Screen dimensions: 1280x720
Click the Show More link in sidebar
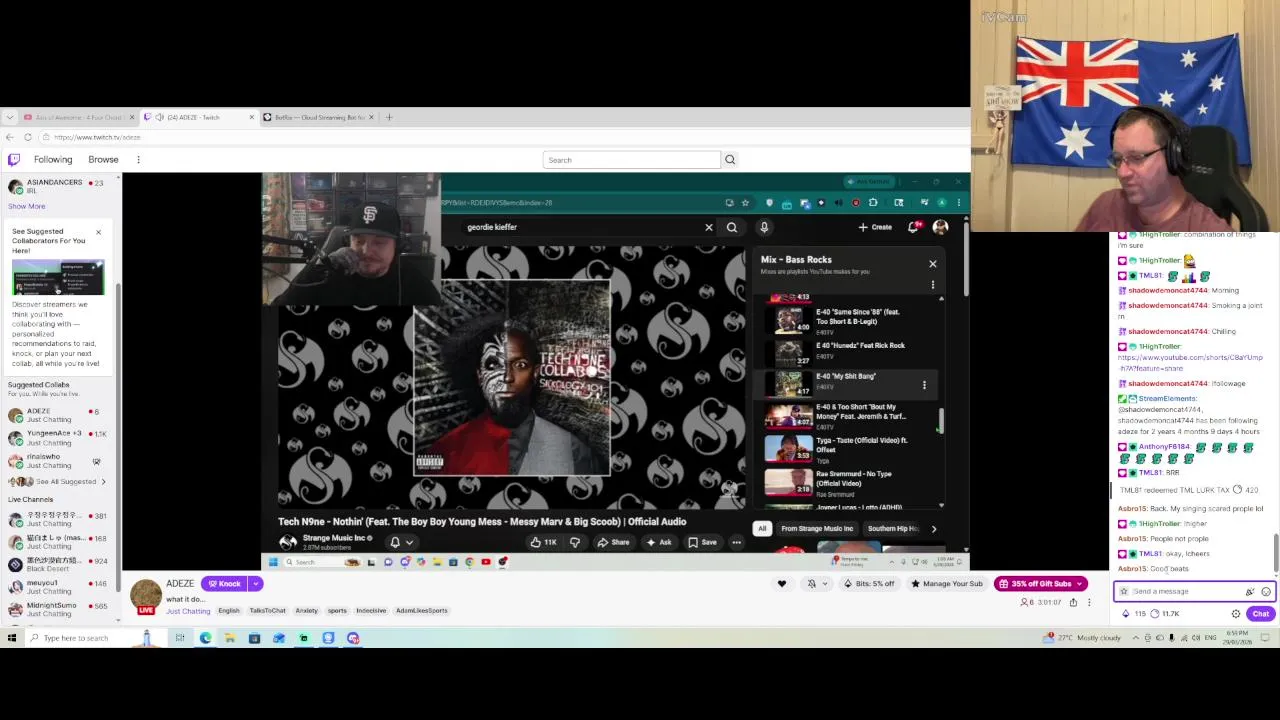[x=27, y=206]
